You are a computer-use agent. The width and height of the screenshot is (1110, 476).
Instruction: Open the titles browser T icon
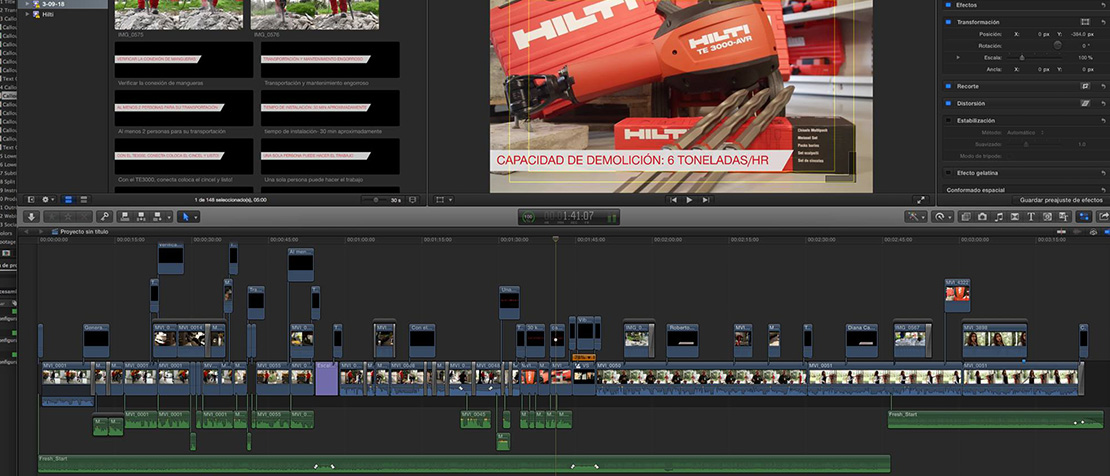pos(1031,217)
